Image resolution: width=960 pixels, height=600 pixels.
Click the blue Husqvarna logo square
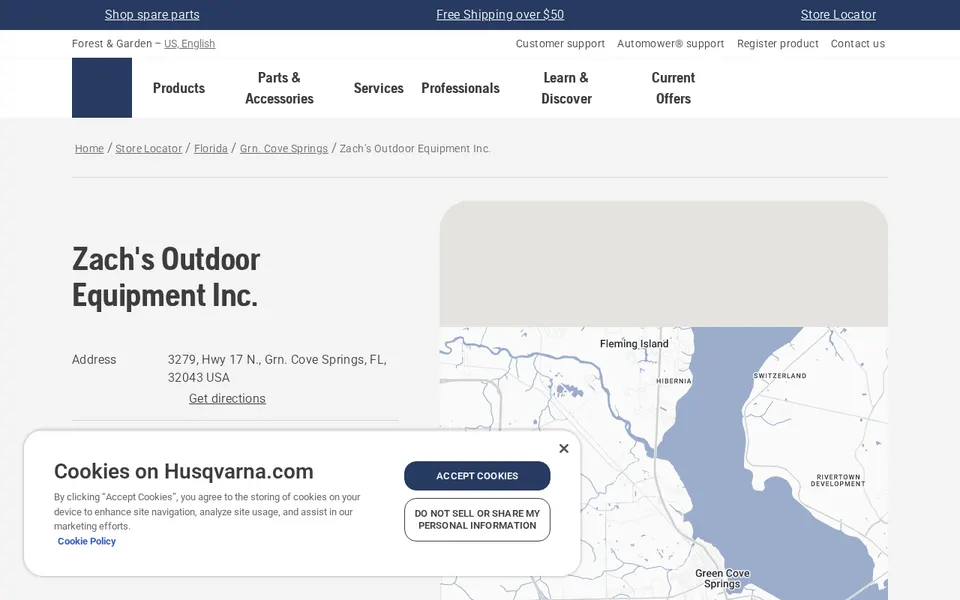[x=102, y=88]
